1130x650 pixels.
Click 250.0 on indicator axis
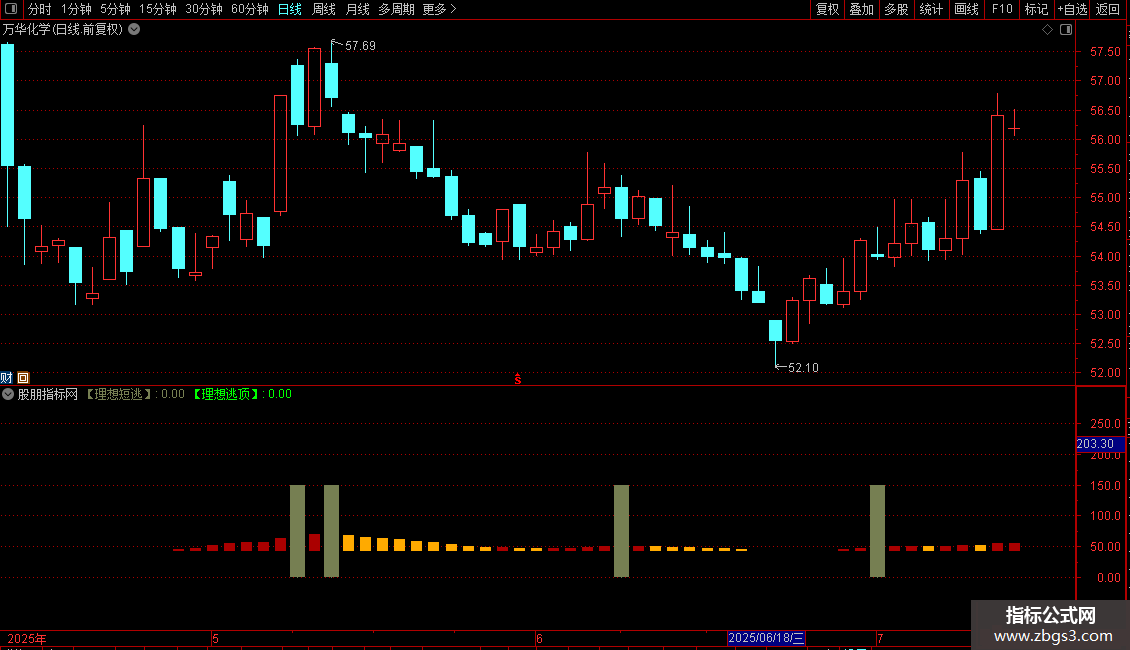(1105, 424)
